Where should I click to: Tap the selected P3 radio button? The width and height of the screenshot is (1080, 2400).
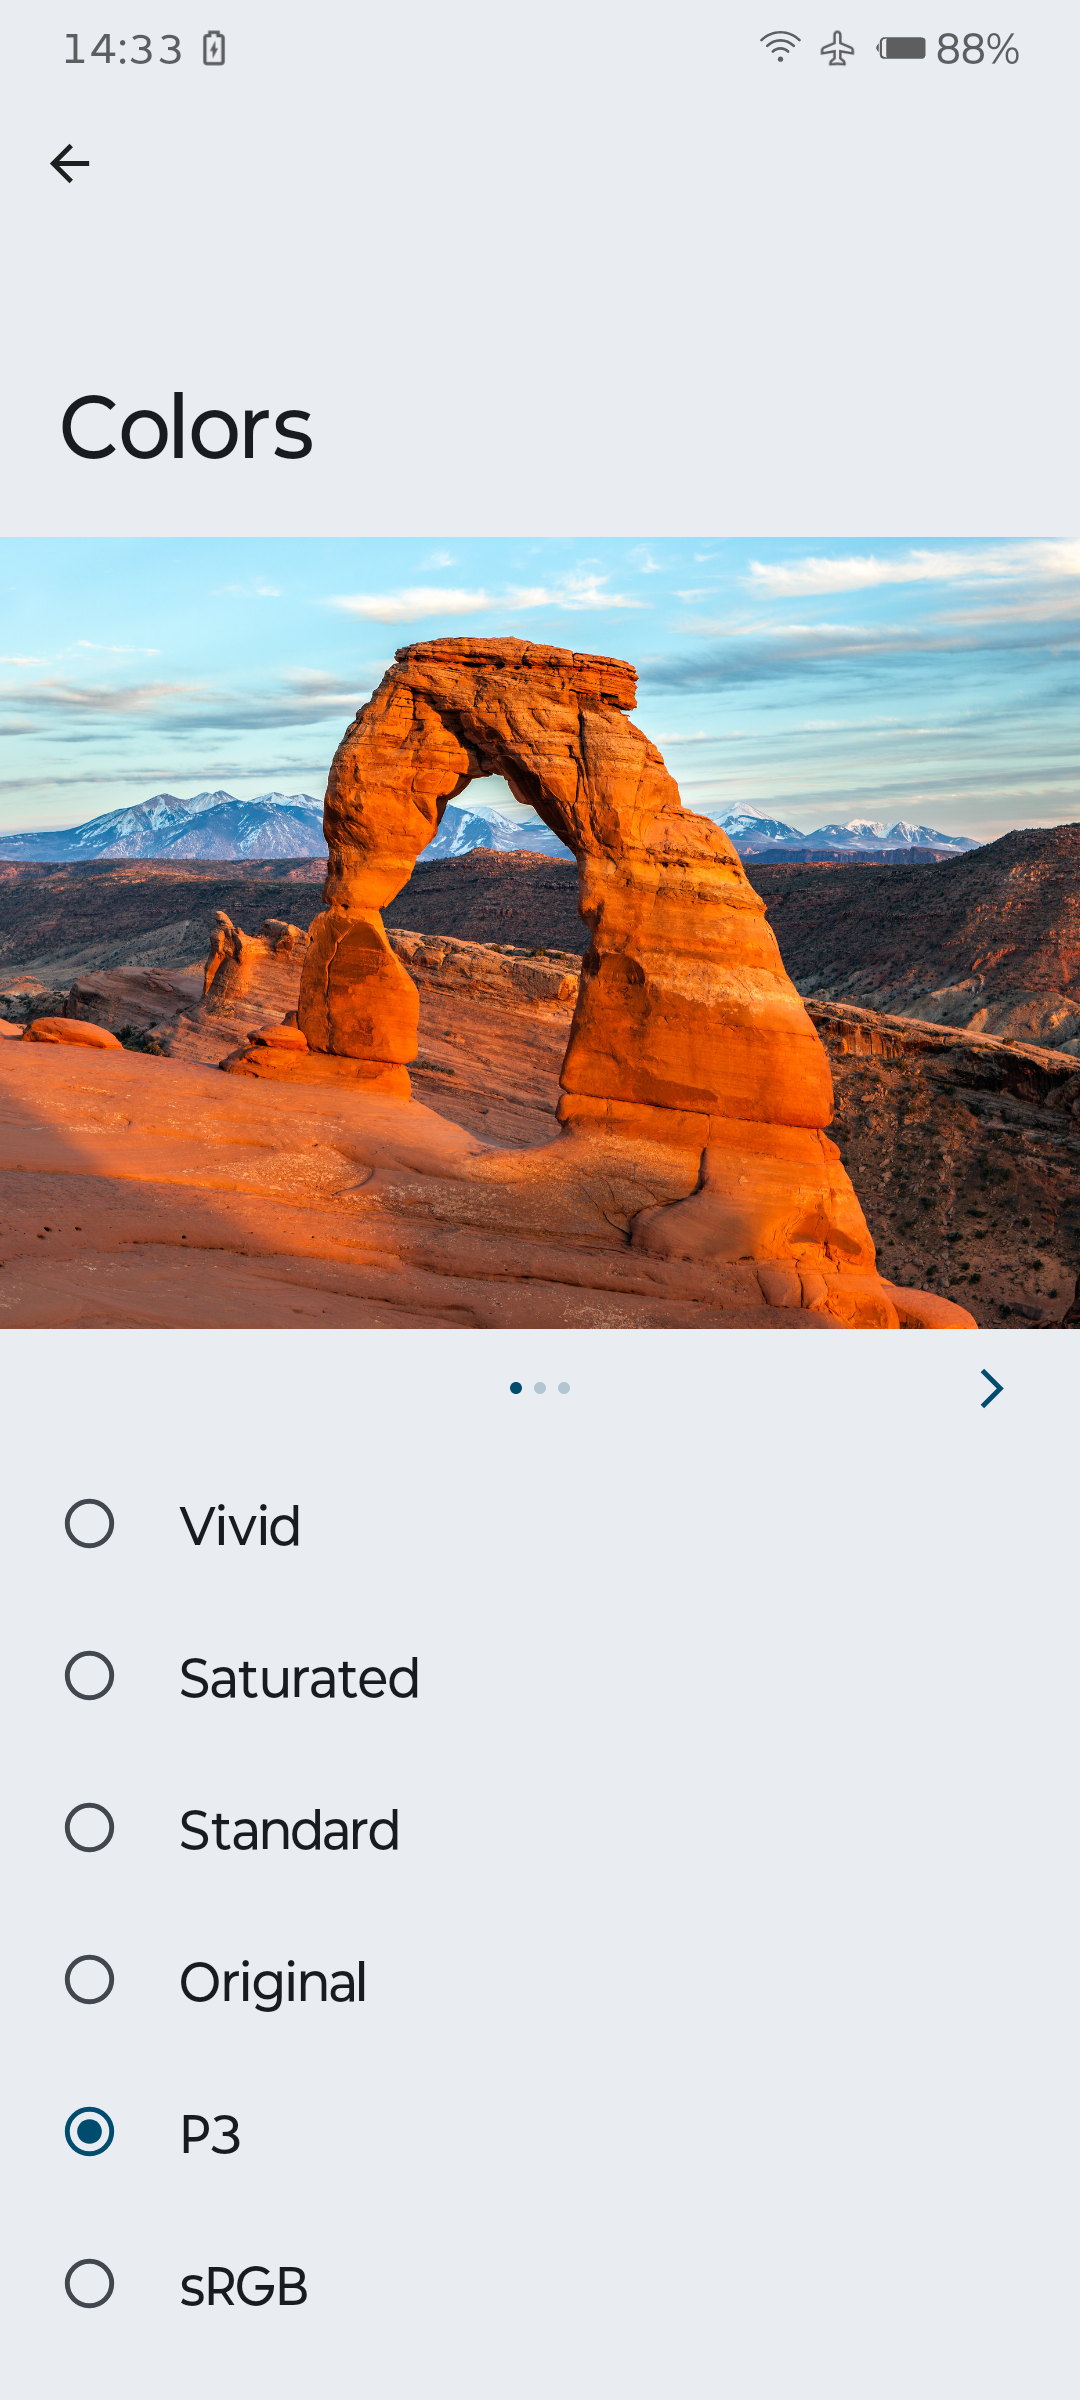click(x=89, y=2132)
